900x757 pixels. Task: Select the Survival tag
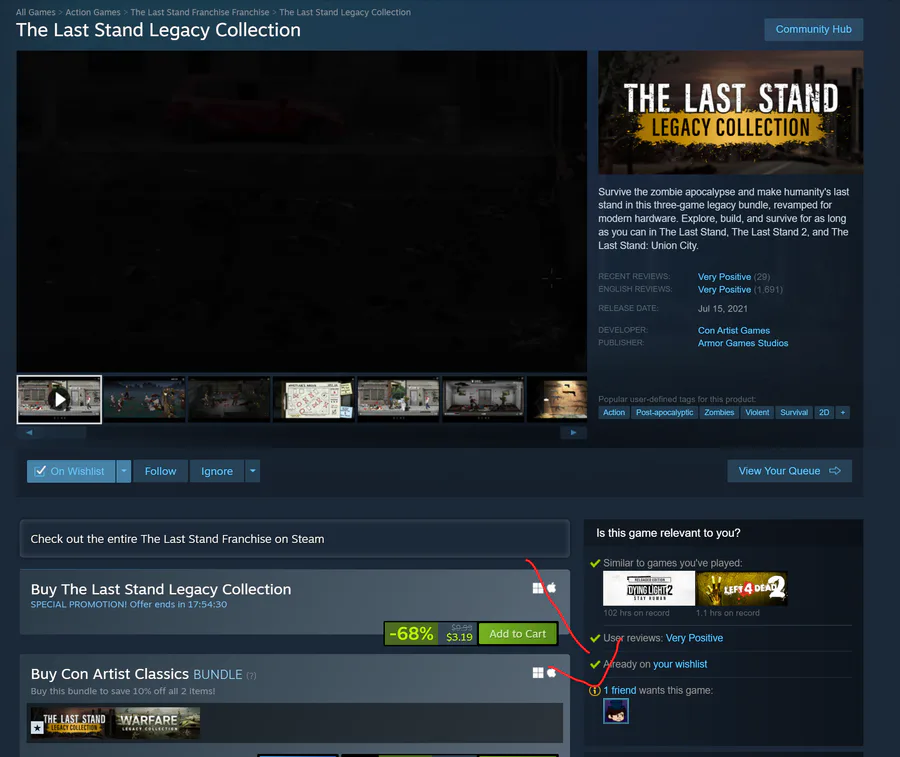(794, 413)
